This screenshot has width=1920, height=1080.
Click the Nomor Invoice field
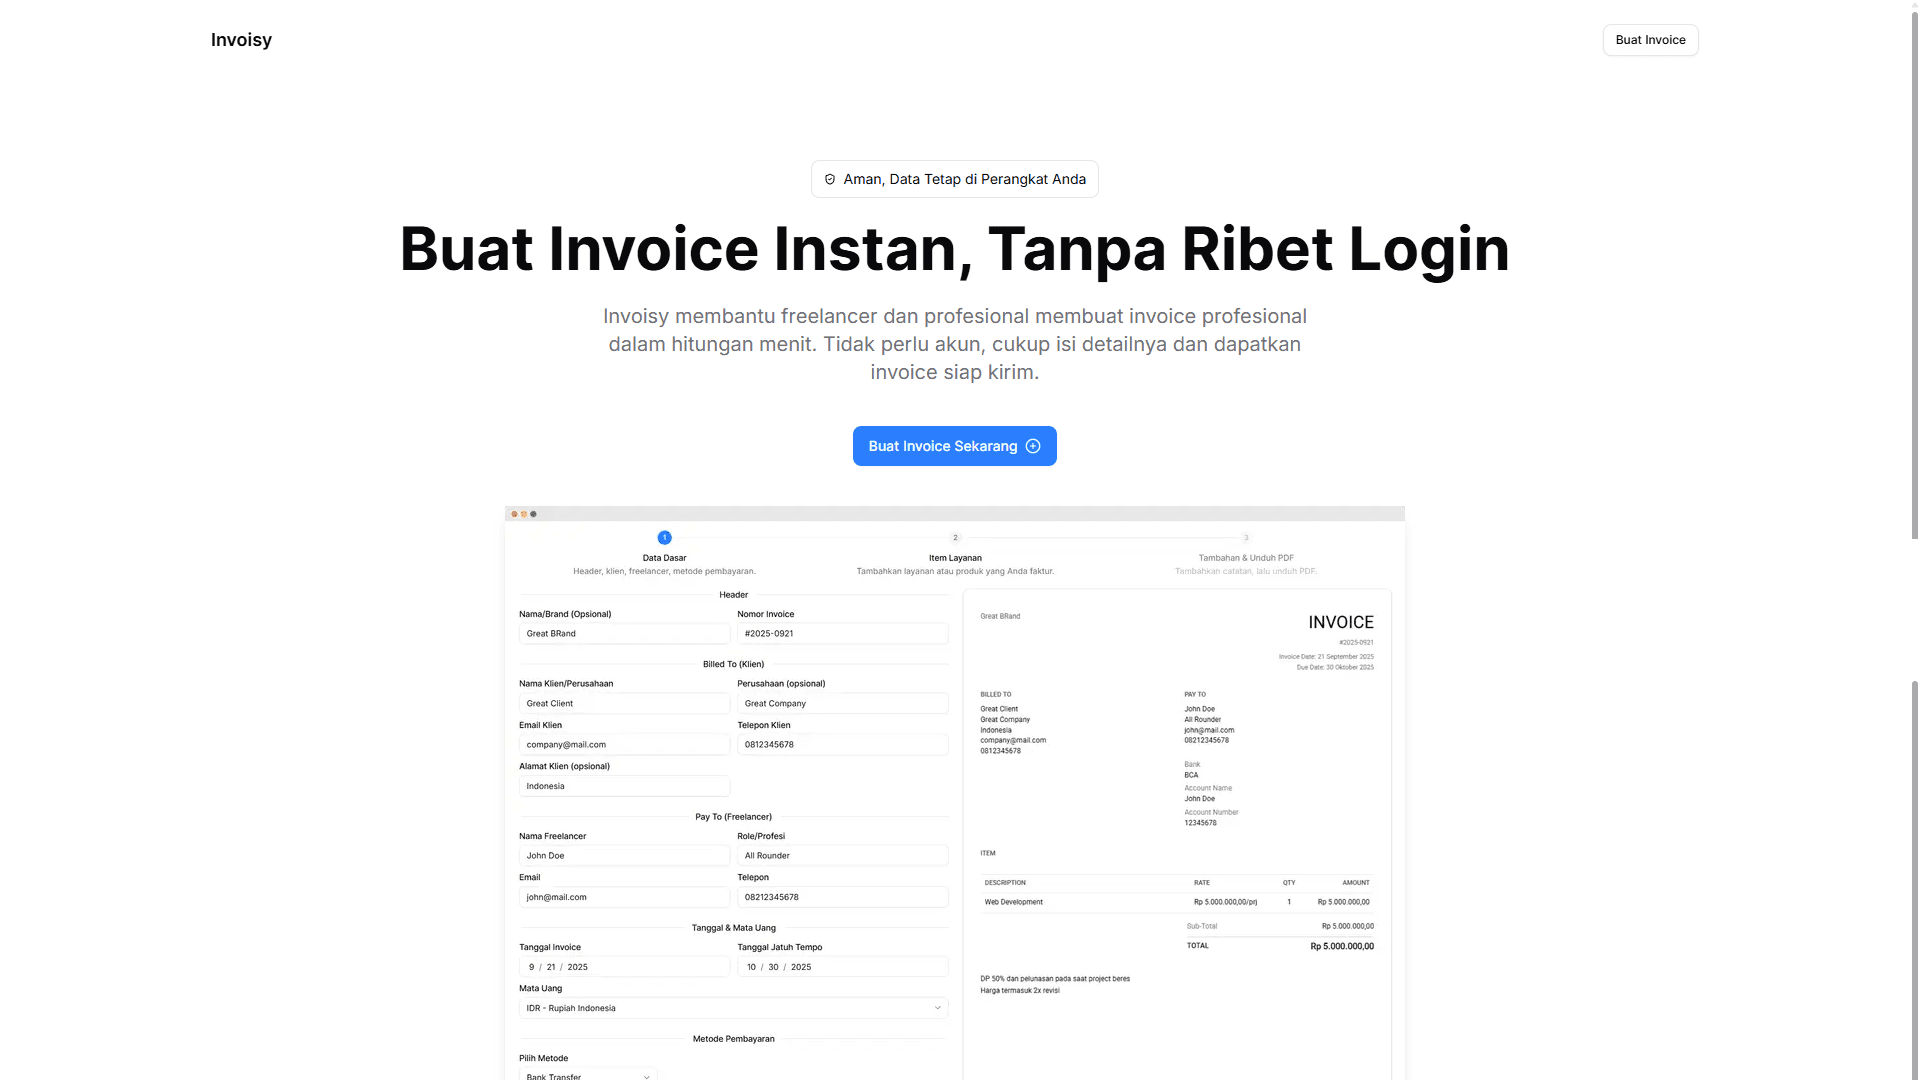click(x=842, y=633)
